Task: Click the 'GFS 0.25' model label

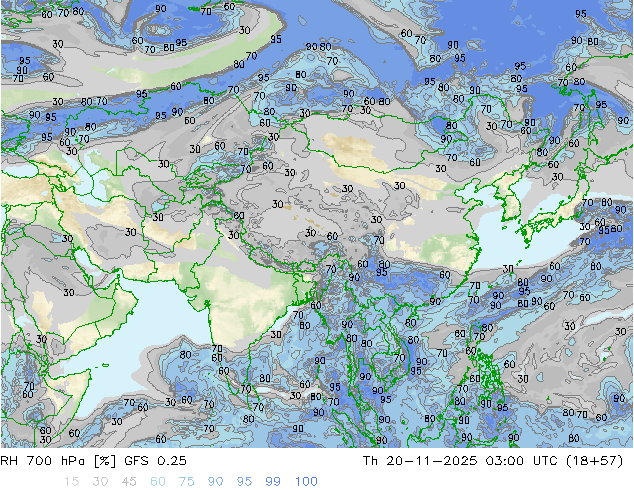Action: pos(155,460)
